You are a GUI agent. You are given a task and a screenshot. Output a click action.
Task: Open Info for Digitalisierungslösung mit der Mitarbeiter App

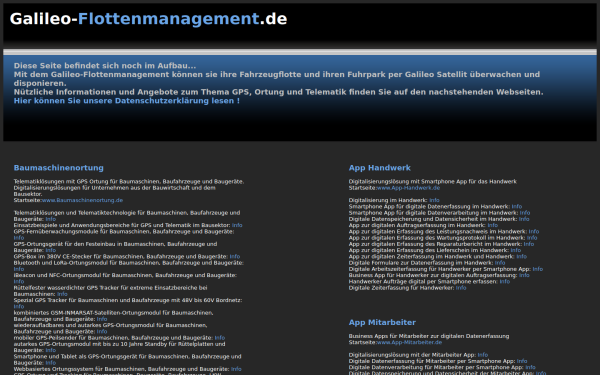click(483, 355)
